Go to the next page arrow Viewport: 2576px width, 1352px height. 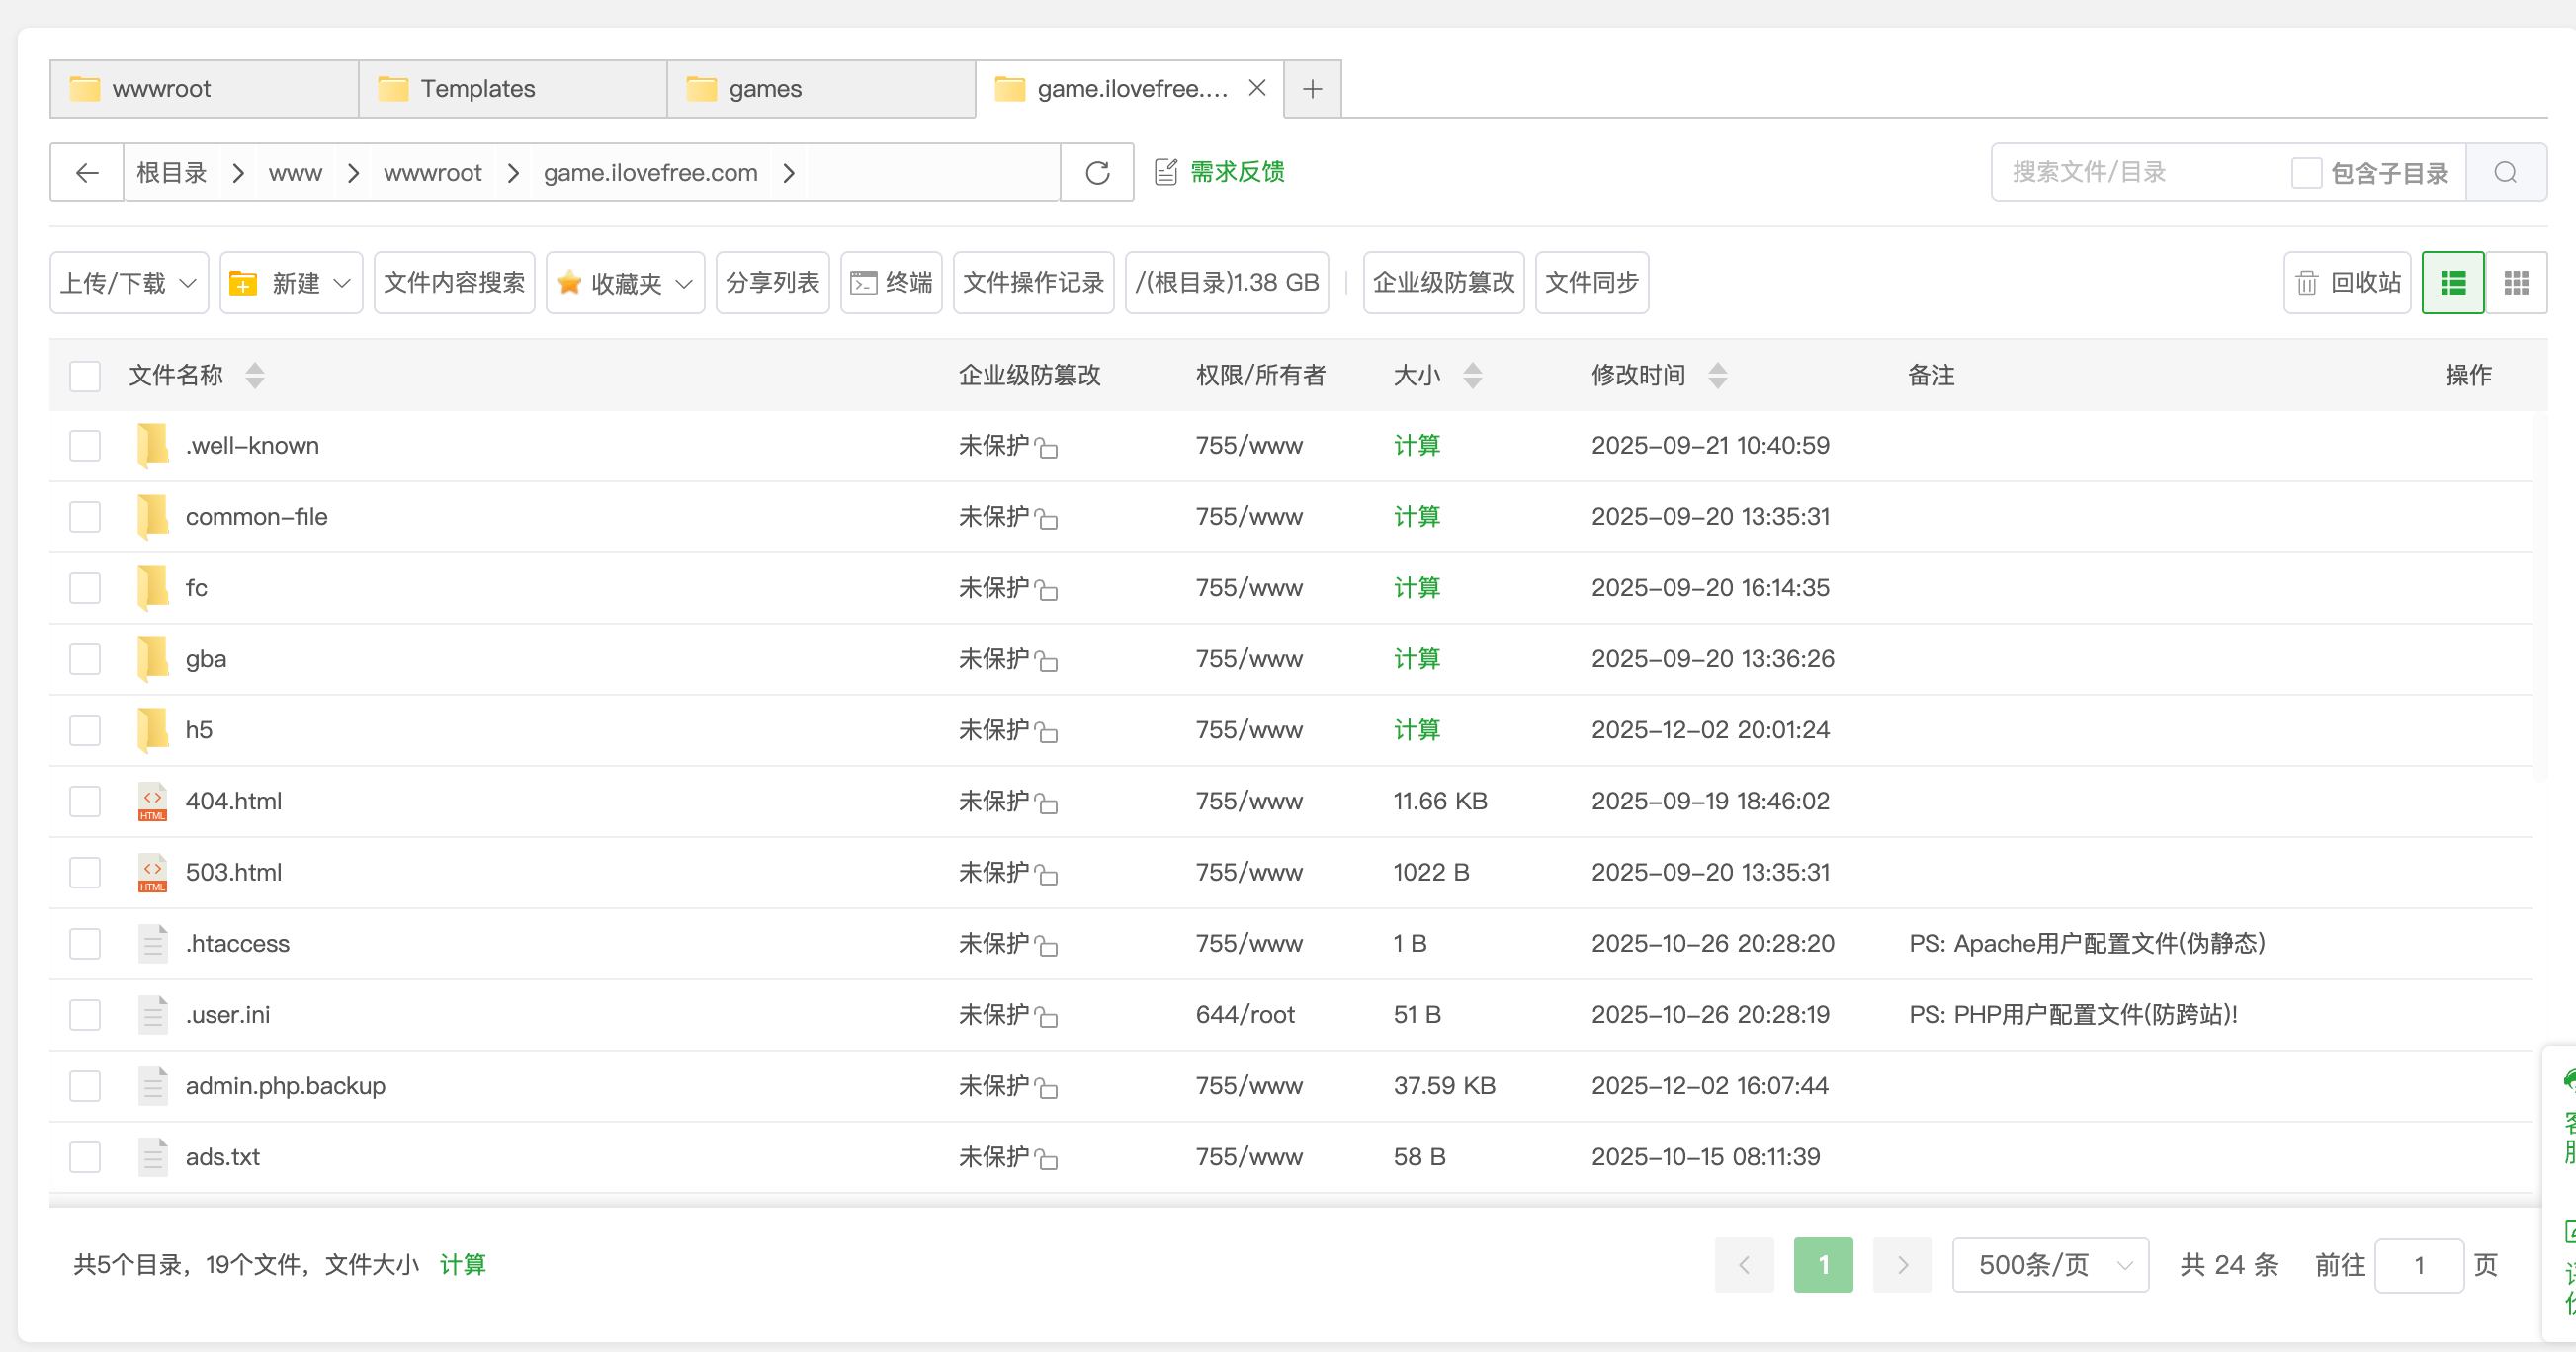click(1902, 1265)
